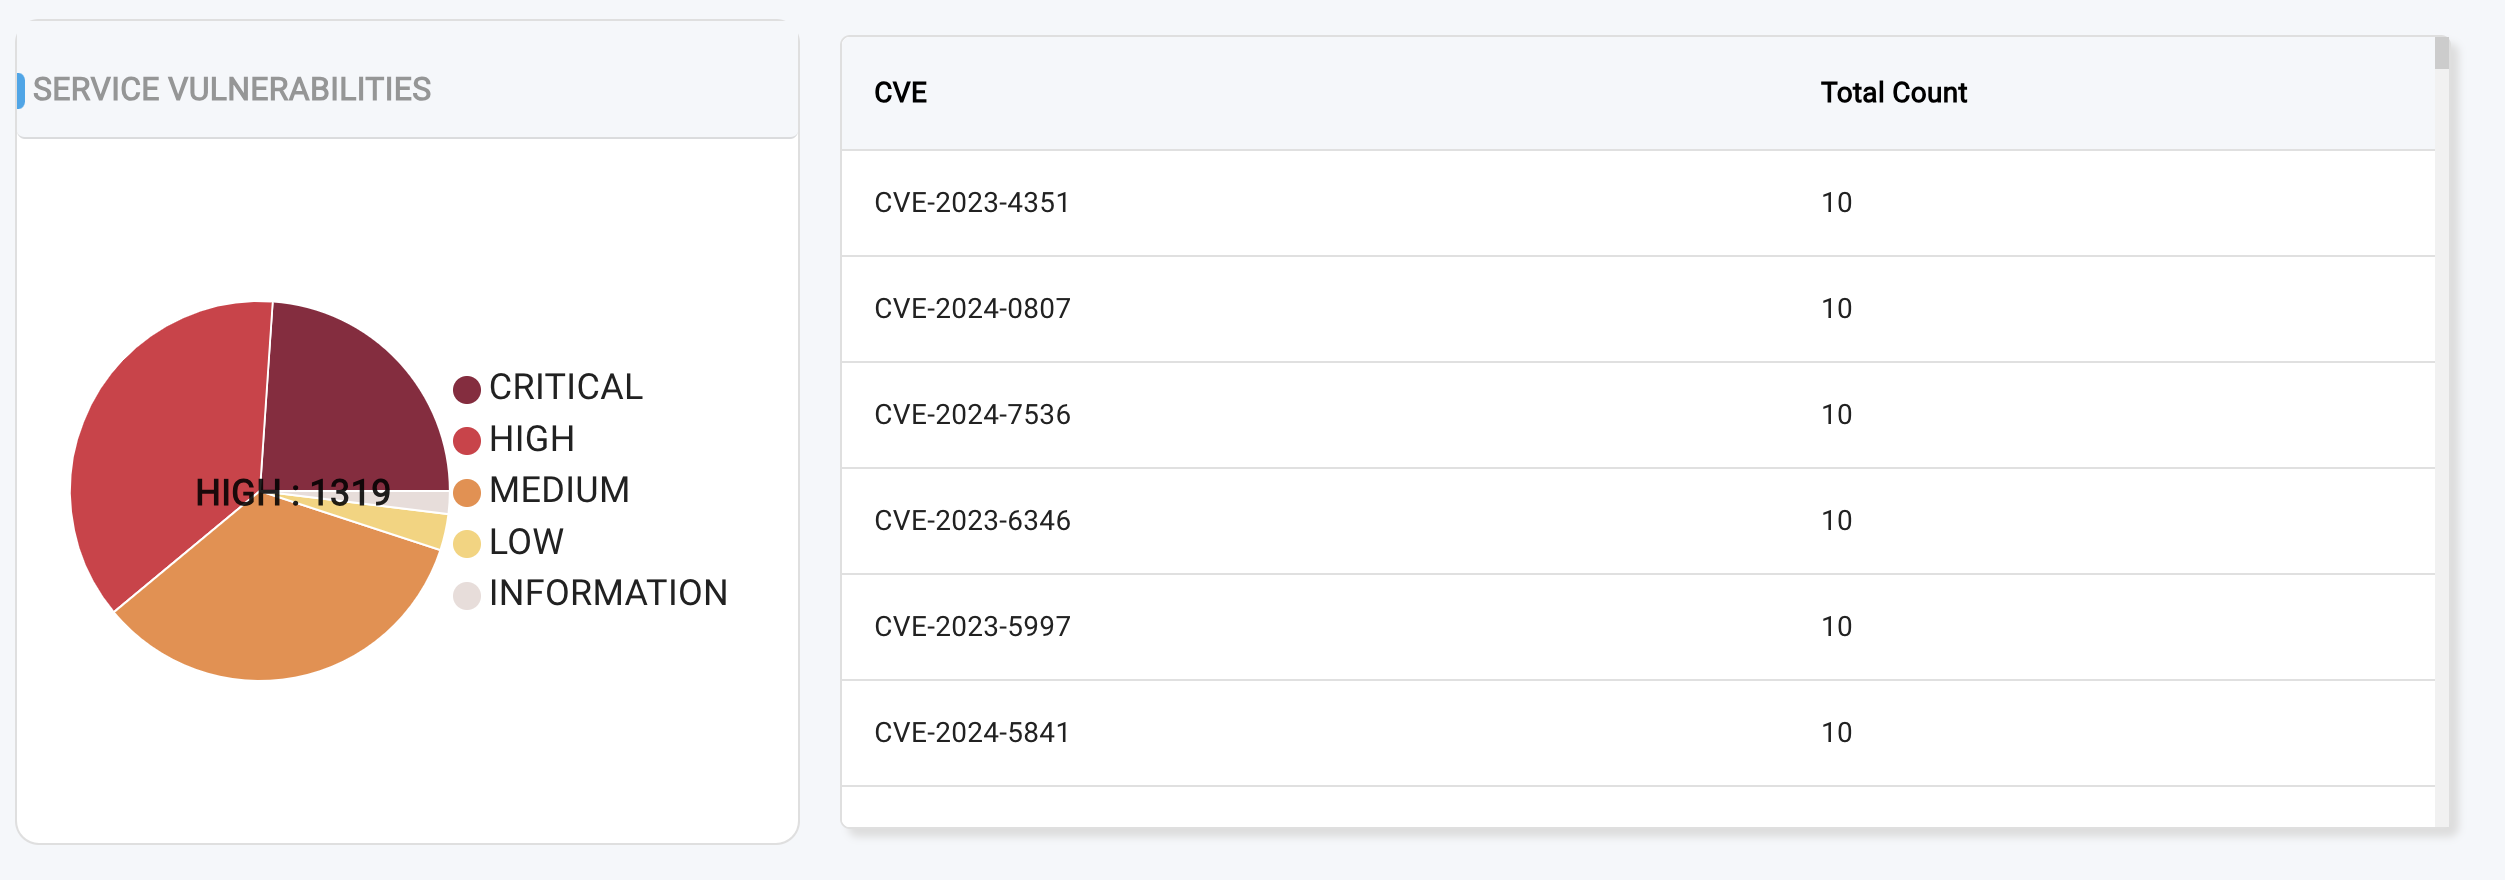Click the CVE-2023-5997 entry

tap(972, 627)
